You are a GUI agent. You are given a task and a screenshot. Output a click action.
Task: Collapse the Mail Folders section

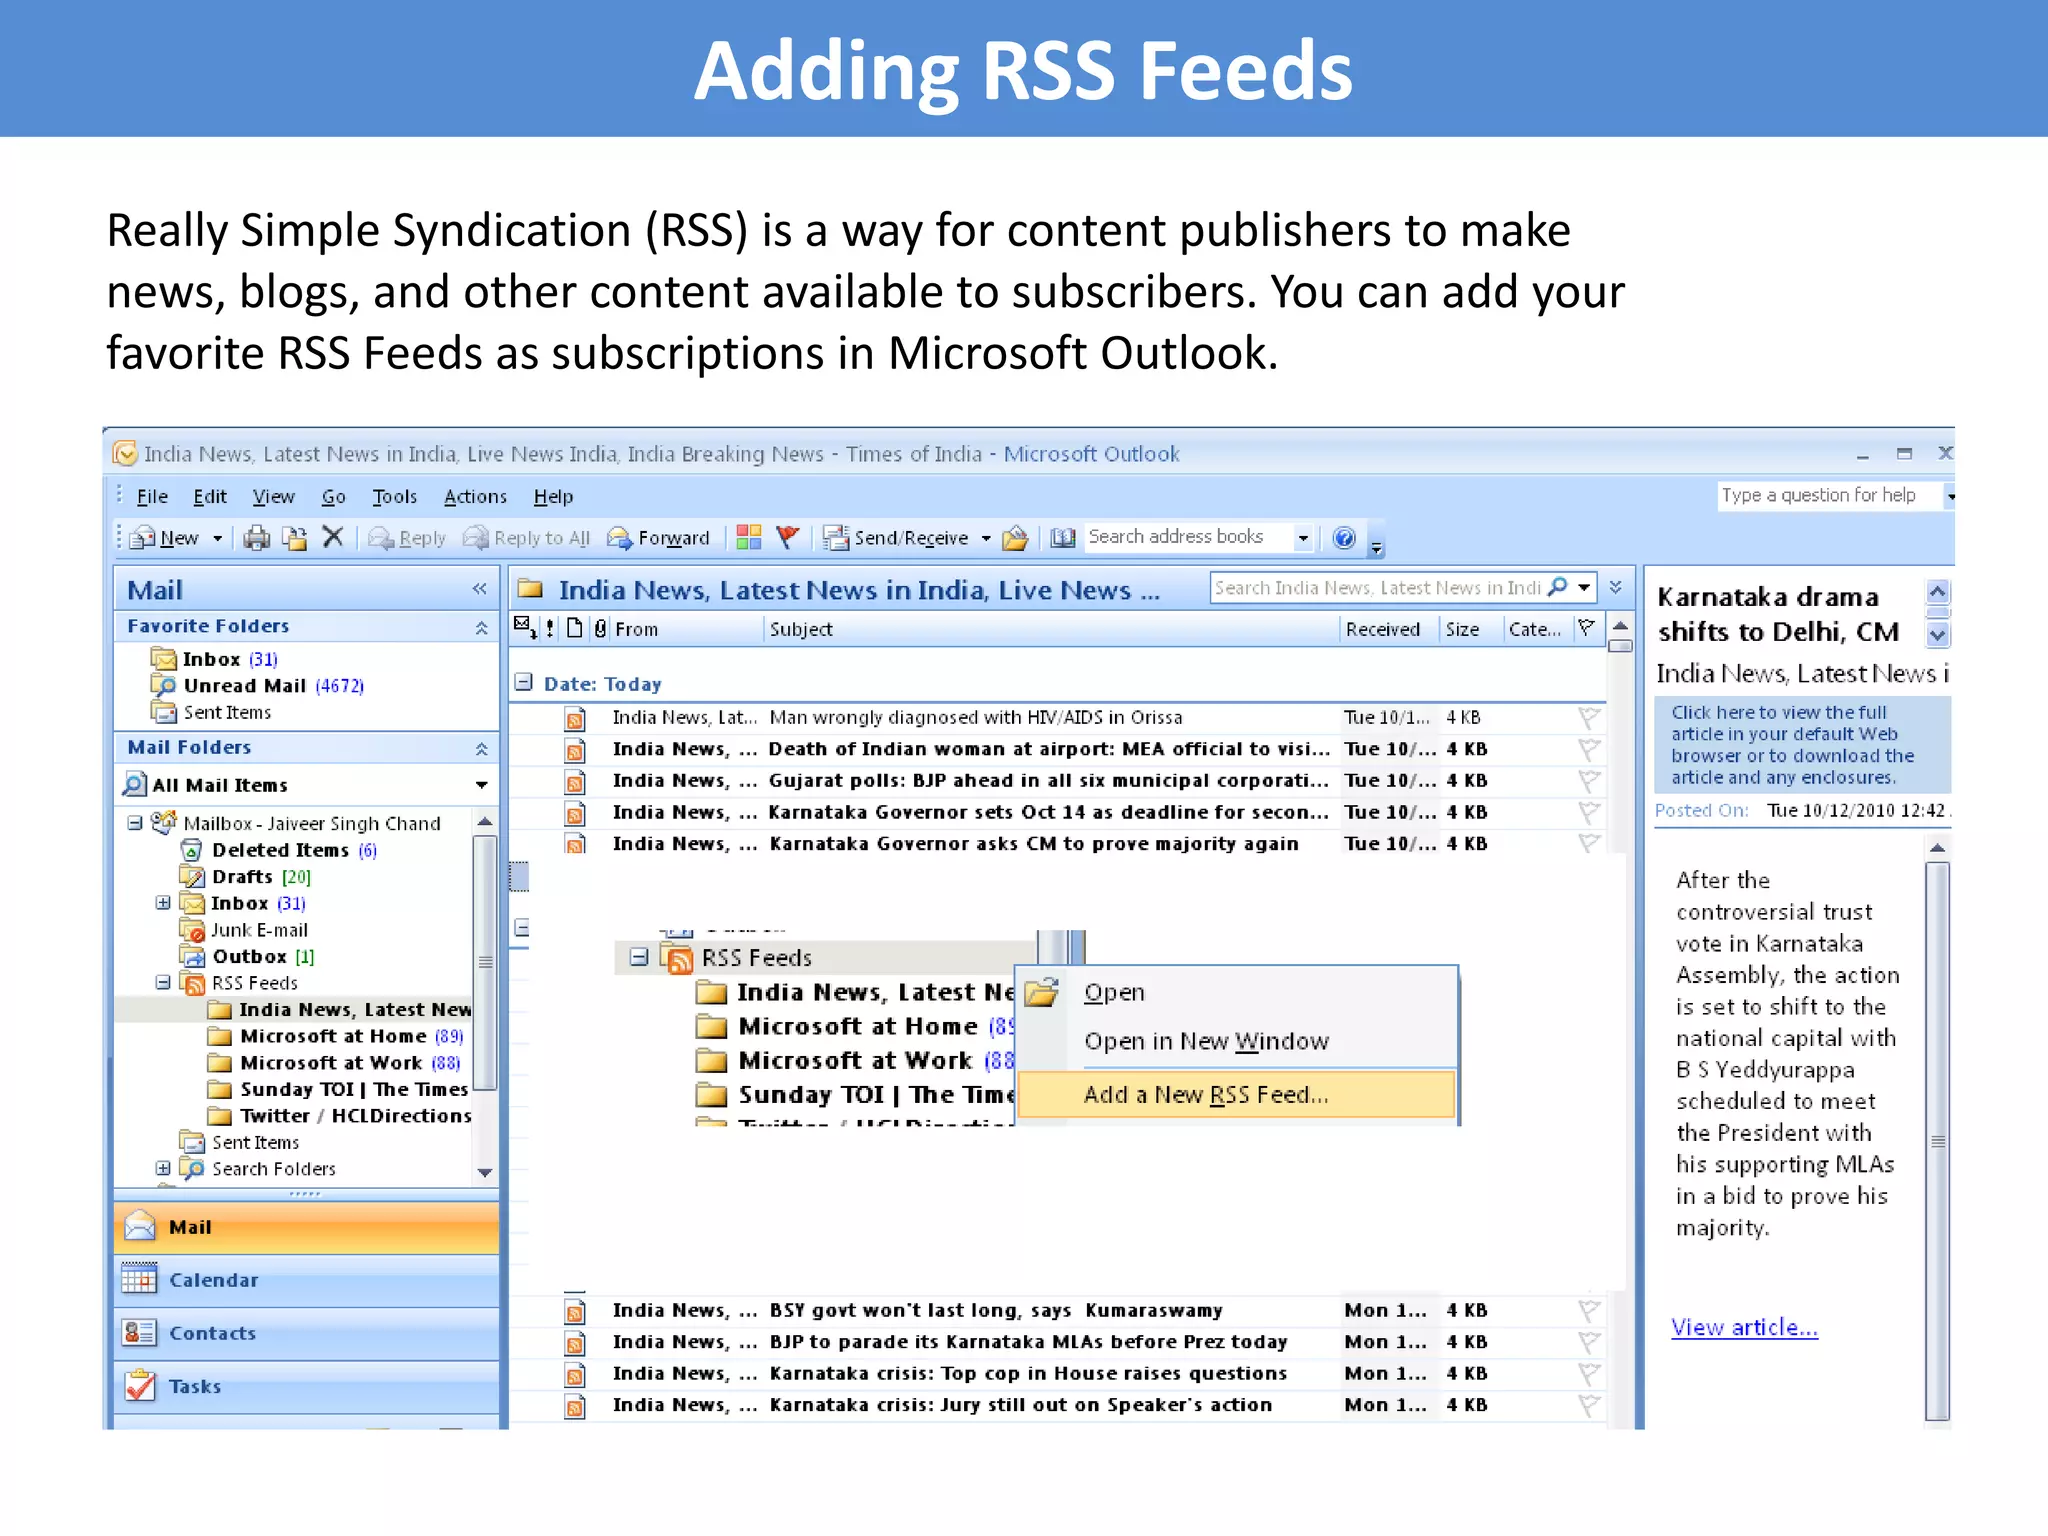click(481, 748)
